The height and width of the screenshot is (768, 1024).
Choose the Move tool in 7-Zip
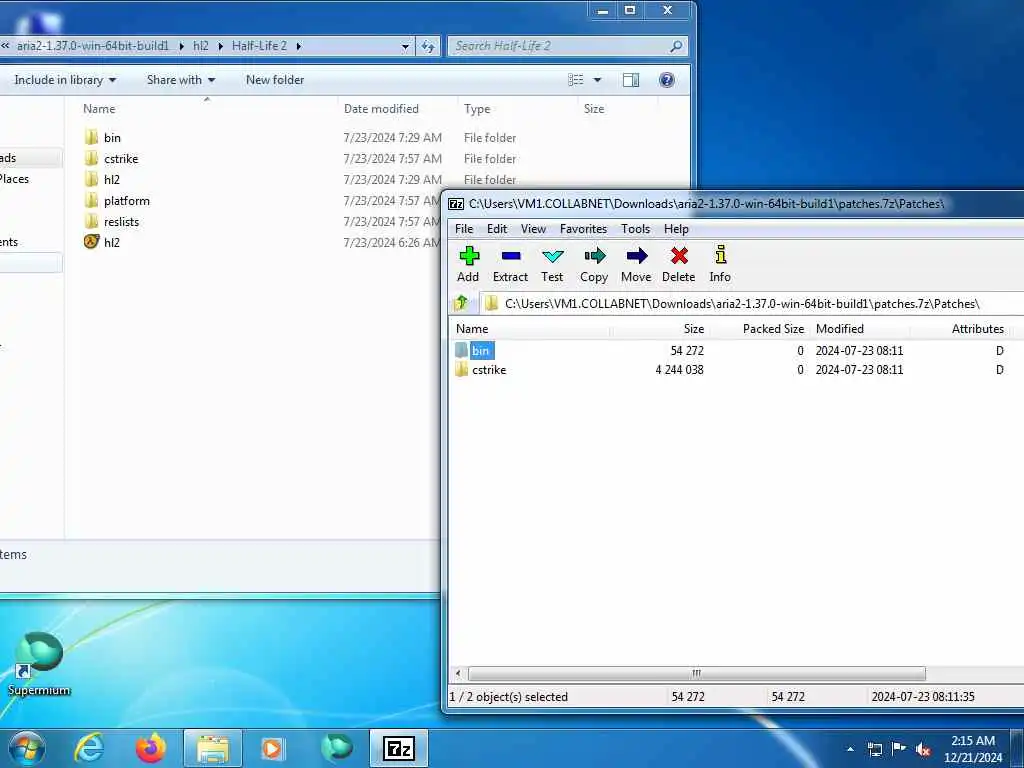coord(636,264)
